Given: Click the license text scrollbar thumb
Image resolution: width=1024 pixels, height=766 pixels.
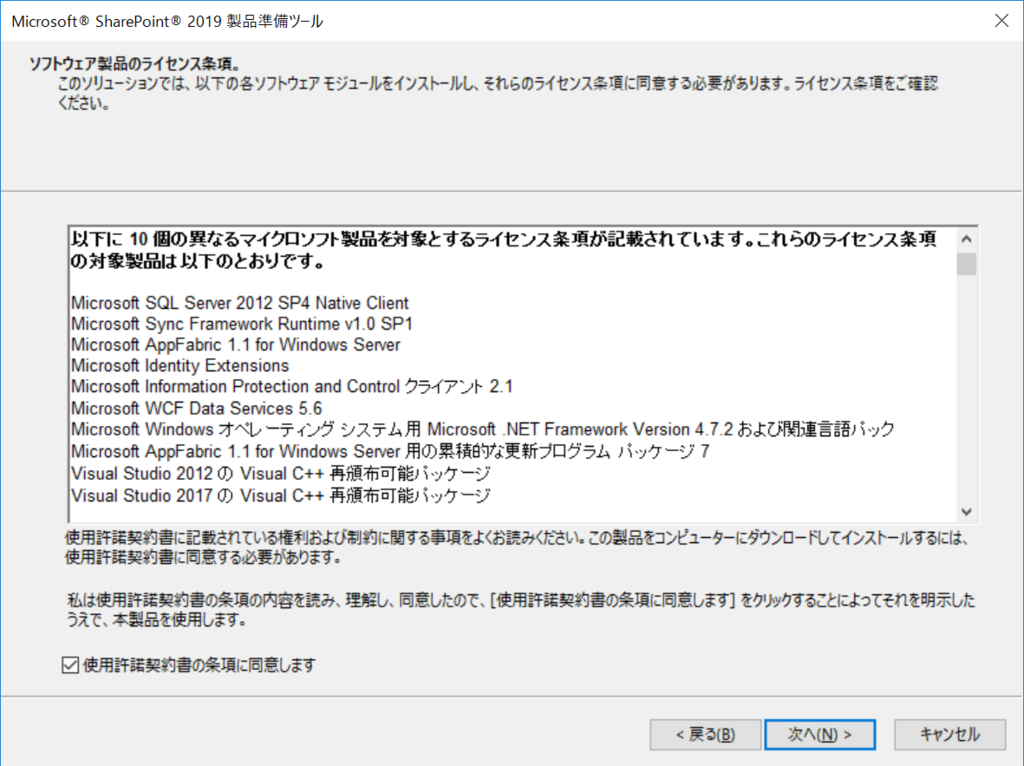Looking at the screenshot, I should coord(967,264).
